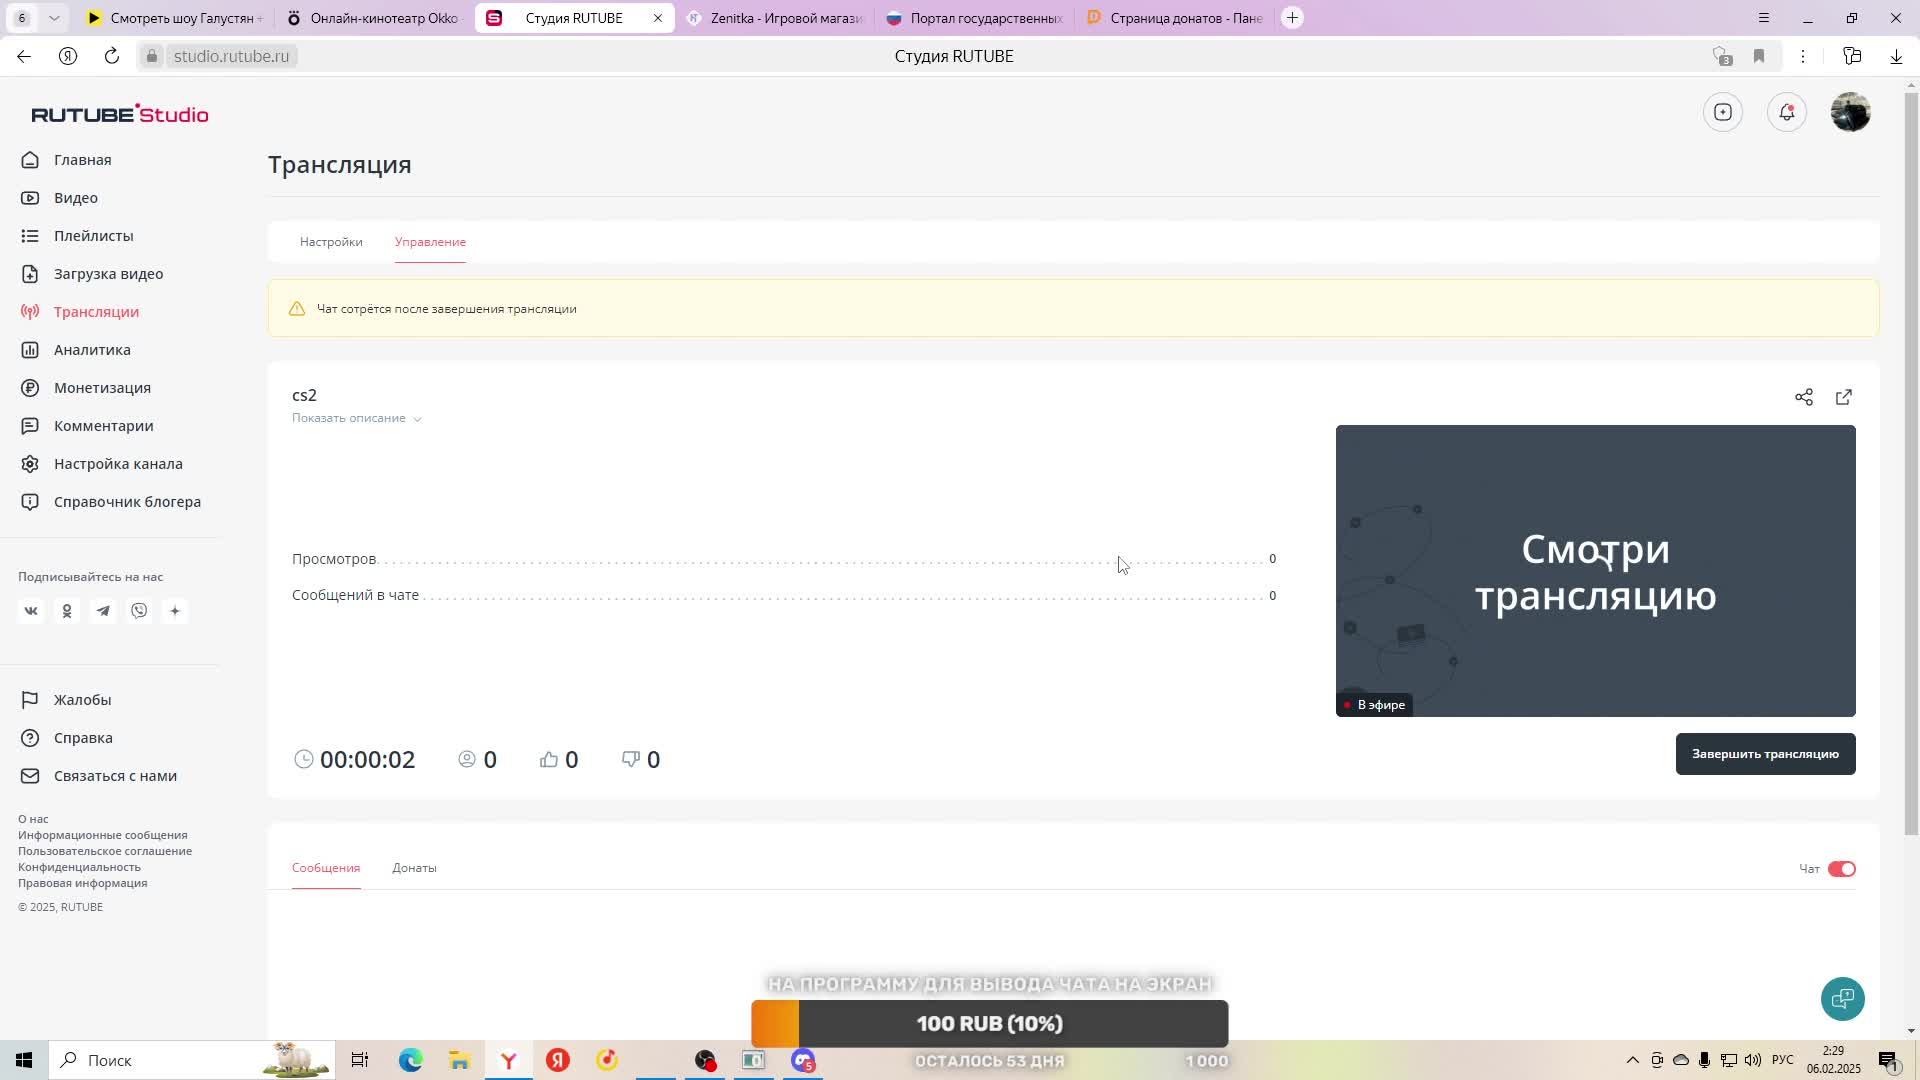
Task: Switch to Страница донатов browser tab
Action: [x=1174, y=18]
